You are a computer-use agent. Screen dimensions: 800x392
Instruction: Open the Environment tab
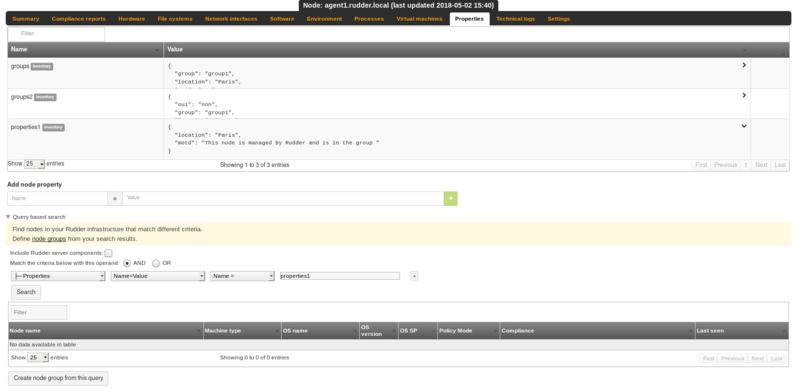pos(324,19)
